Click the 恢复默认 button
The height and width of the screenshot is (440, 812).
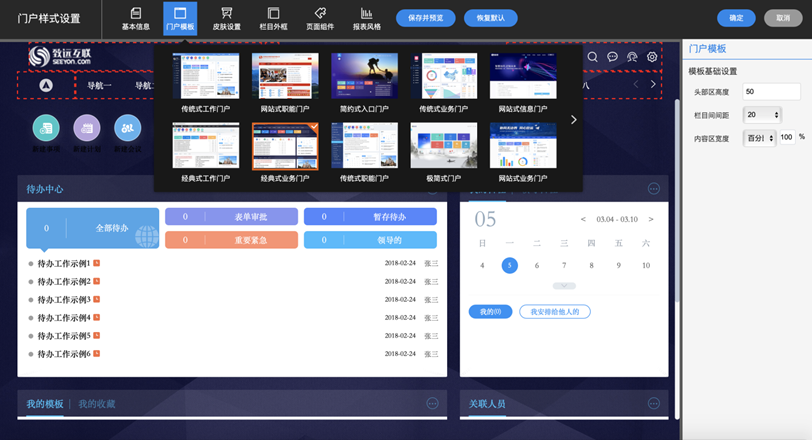[491, 18]
